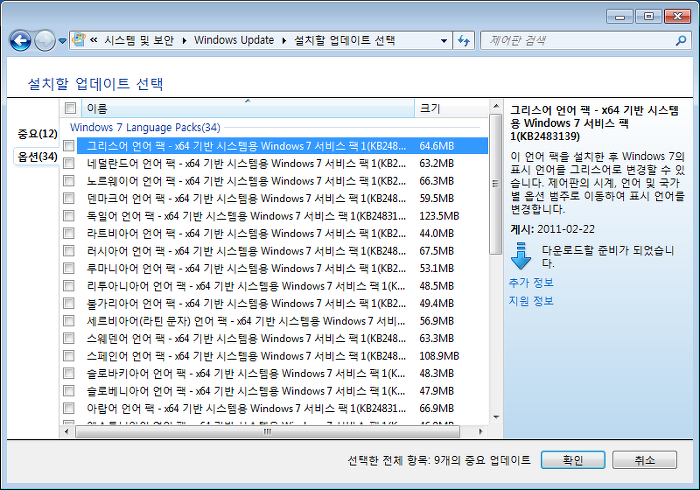Viewport: 700px width, 490px height.
Task: Check the 그리스어 언어 팩 checkbox
Action: click(69, 146)
